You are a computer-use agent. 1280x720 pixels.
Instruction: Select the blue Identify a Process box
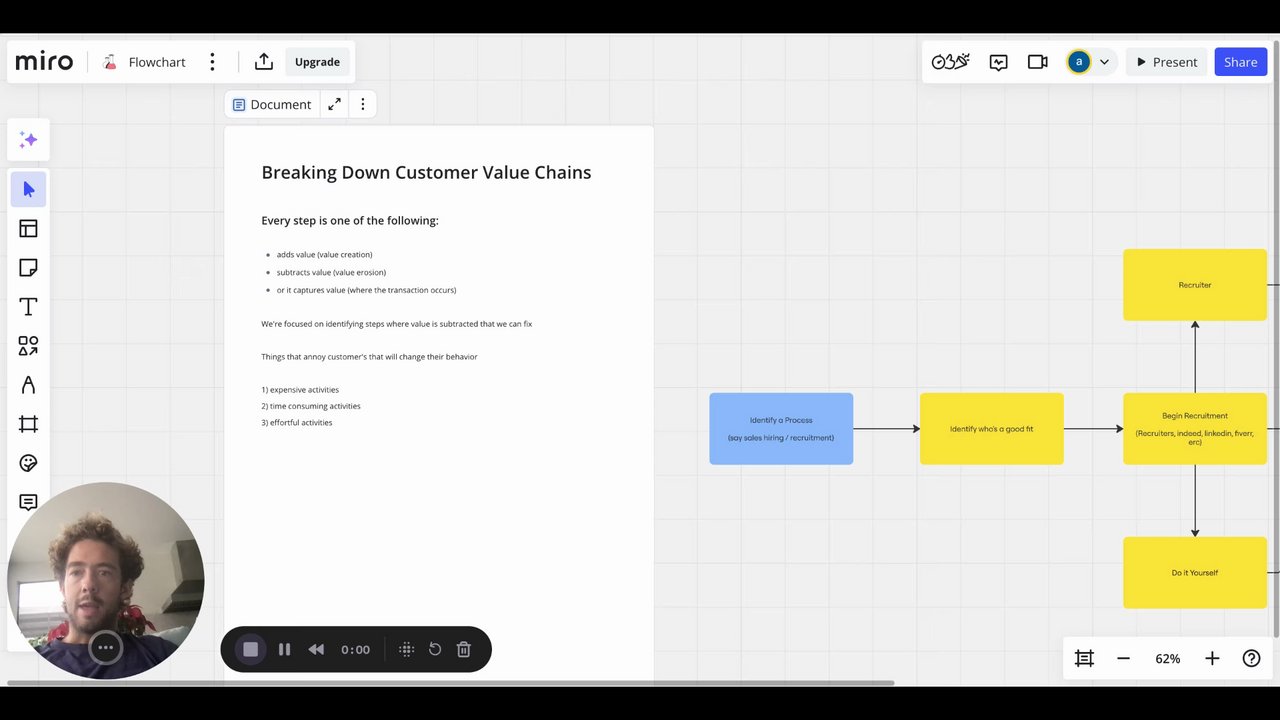coord(781,429)
